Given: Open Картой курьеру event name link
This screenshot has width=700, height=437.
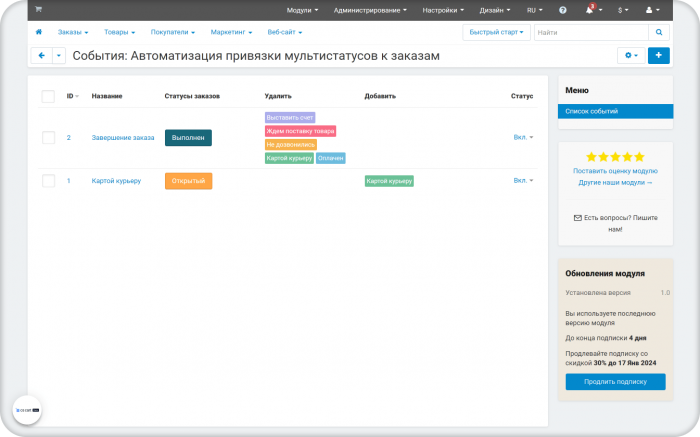Looking at the screenshot, I should pyautogui.click(x=116, y=181).
